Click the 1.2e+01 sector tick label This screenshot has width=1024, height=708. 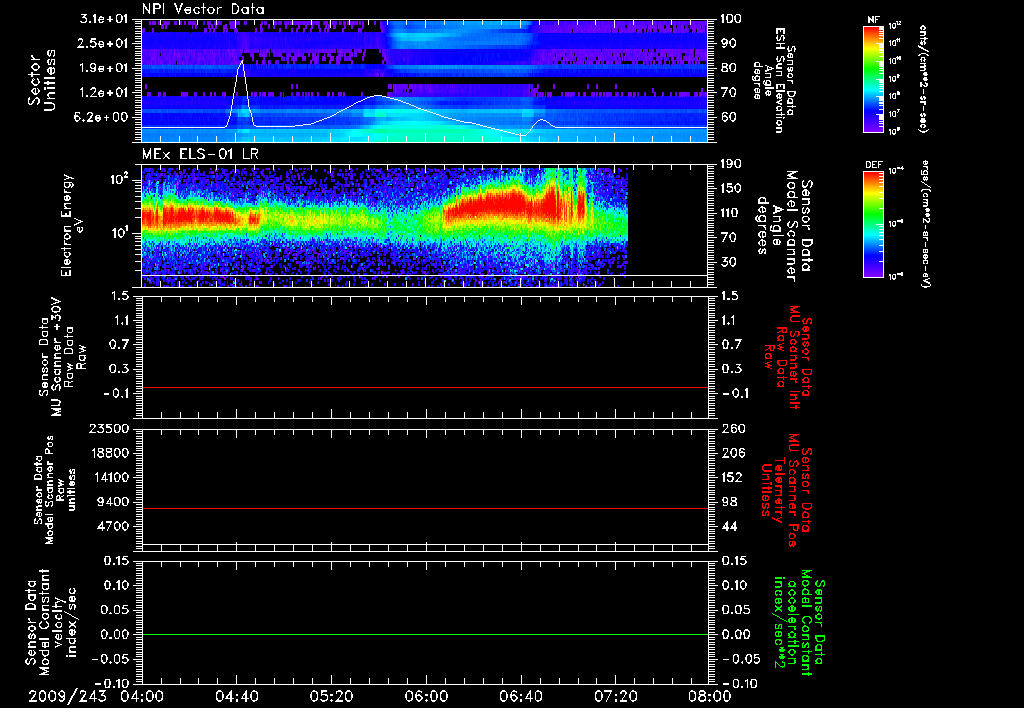tap(105, 93)
